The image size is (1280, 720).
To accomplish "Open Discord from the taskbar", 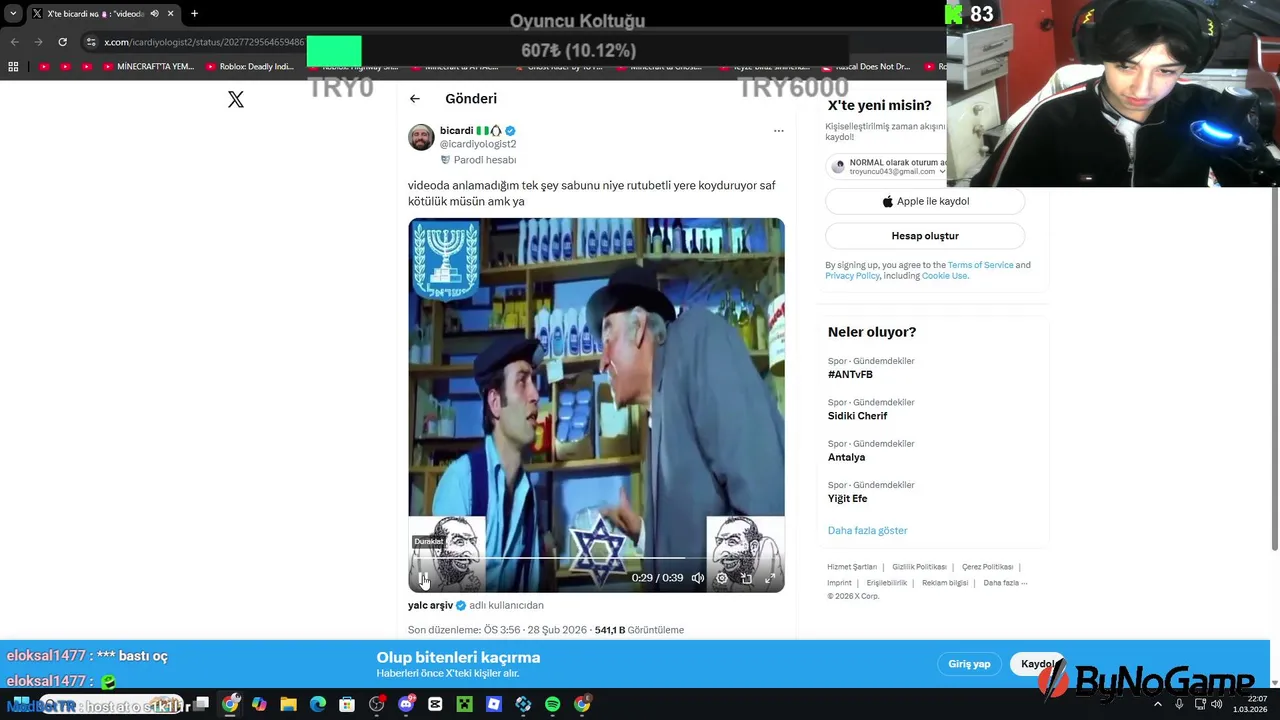I will 406,704.
